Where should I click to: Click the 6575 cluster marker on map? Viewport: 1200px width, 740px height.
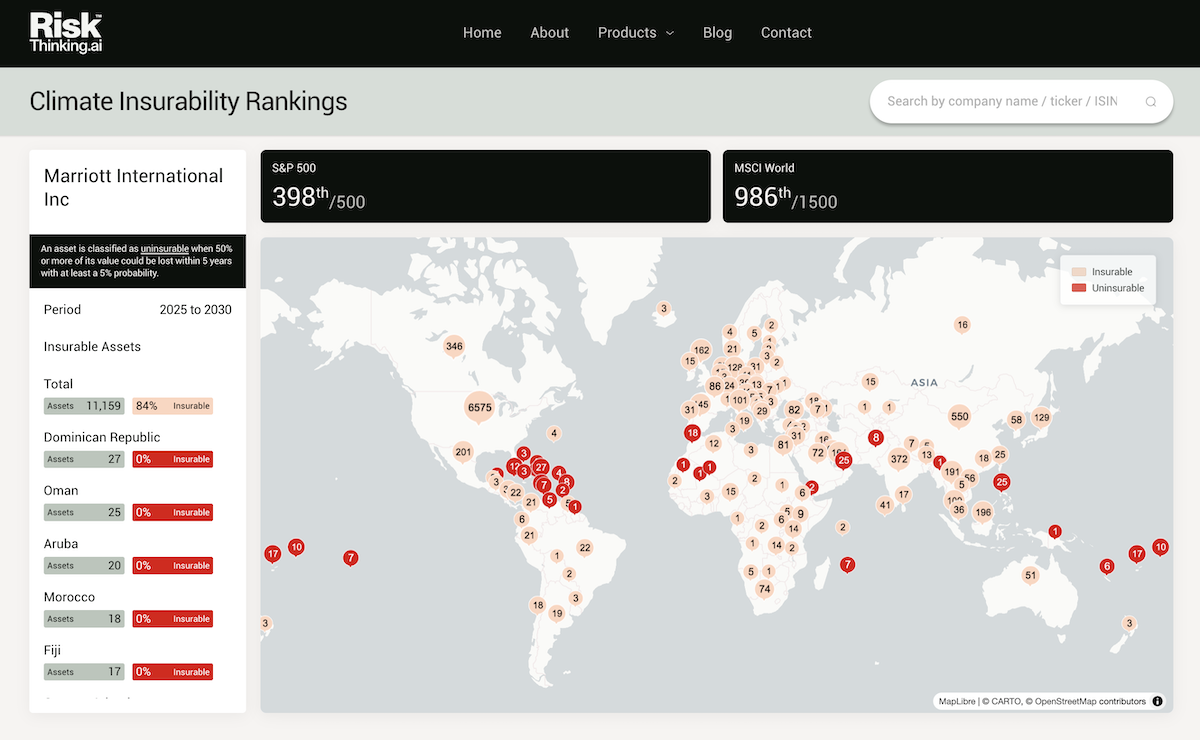pos(479,407)
